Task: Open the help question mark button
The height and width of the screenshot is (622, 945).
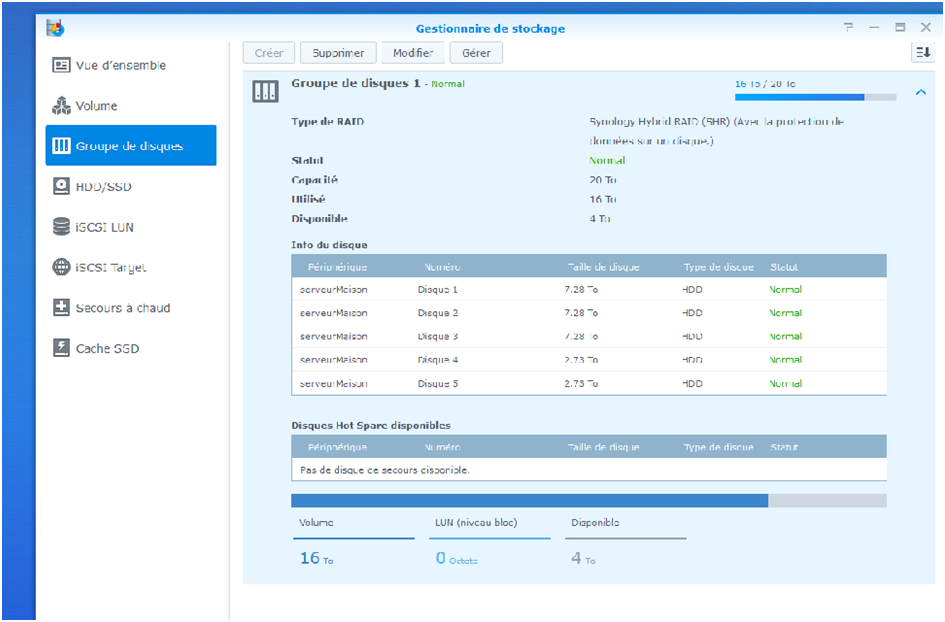Action: click(x=848, y=28)
